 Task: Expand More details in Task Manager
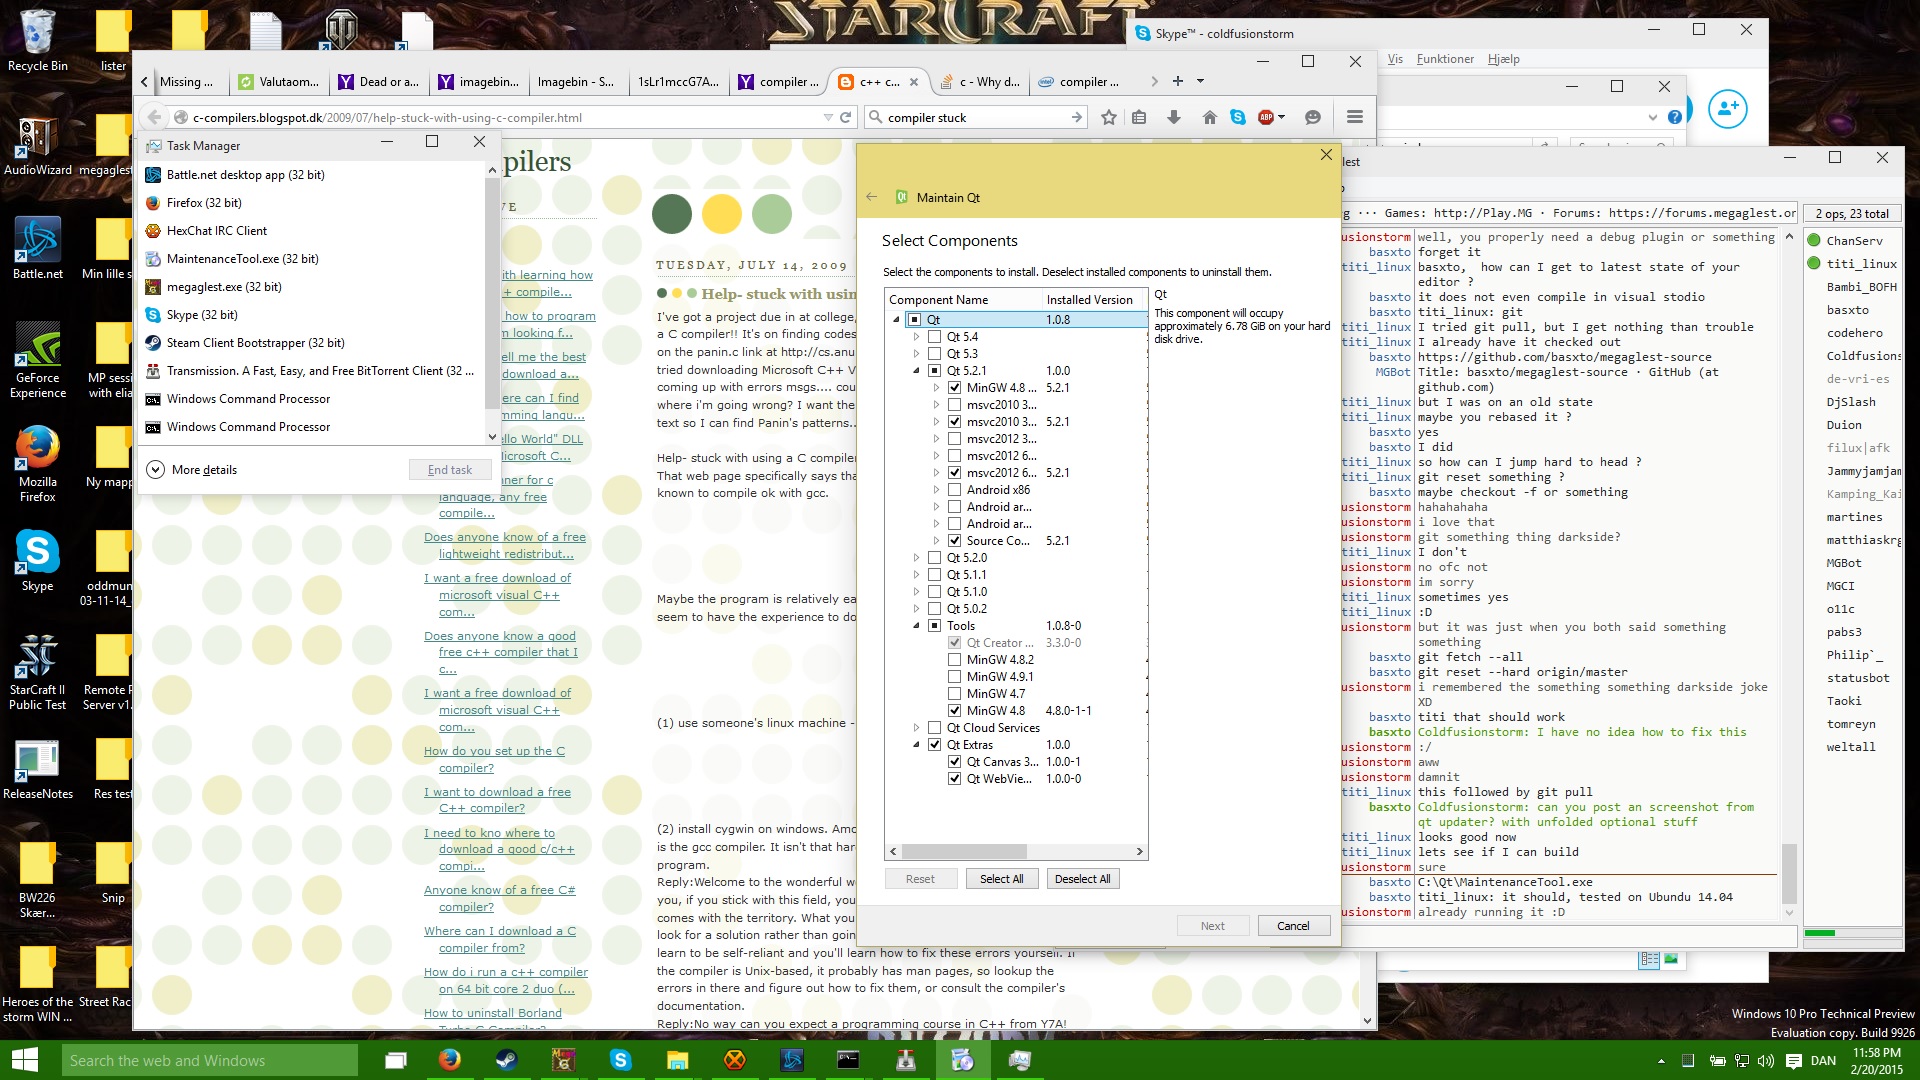pyautogui.click(x=193, y=470)
